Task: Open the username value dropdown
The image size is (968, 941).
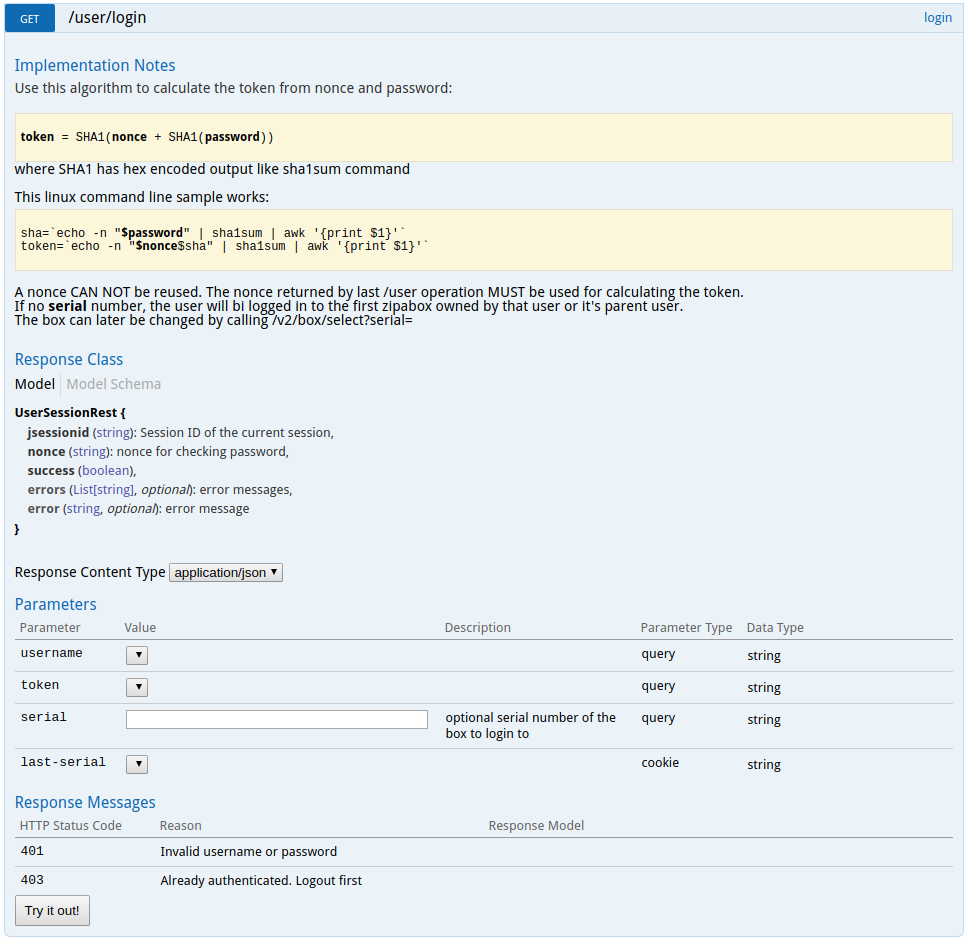Action: (x=136, y=654)
